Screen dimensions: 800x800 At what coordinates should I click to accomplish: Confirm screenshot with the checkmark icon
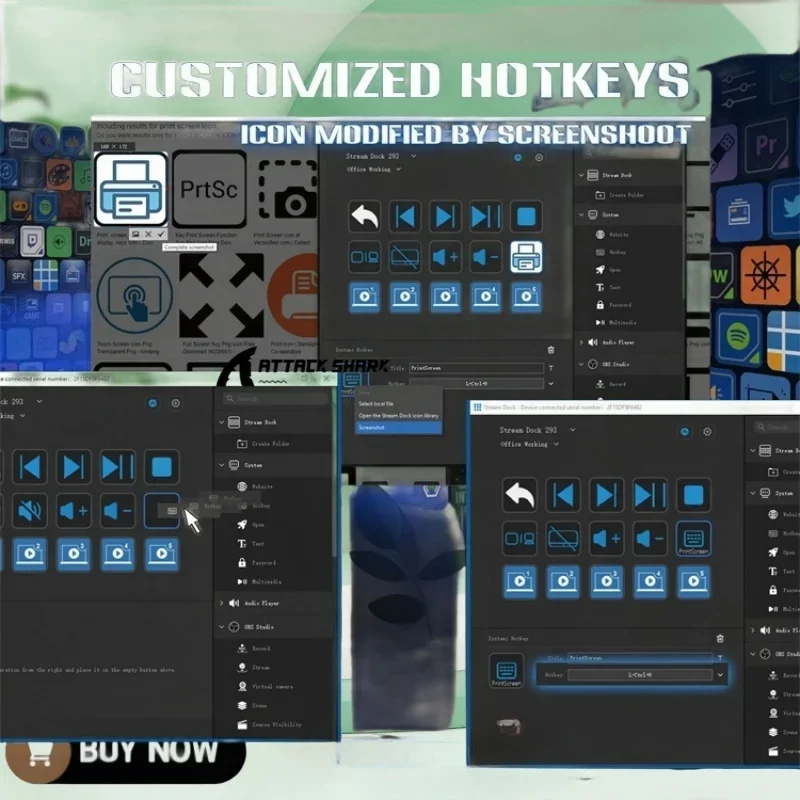(161, 234)
